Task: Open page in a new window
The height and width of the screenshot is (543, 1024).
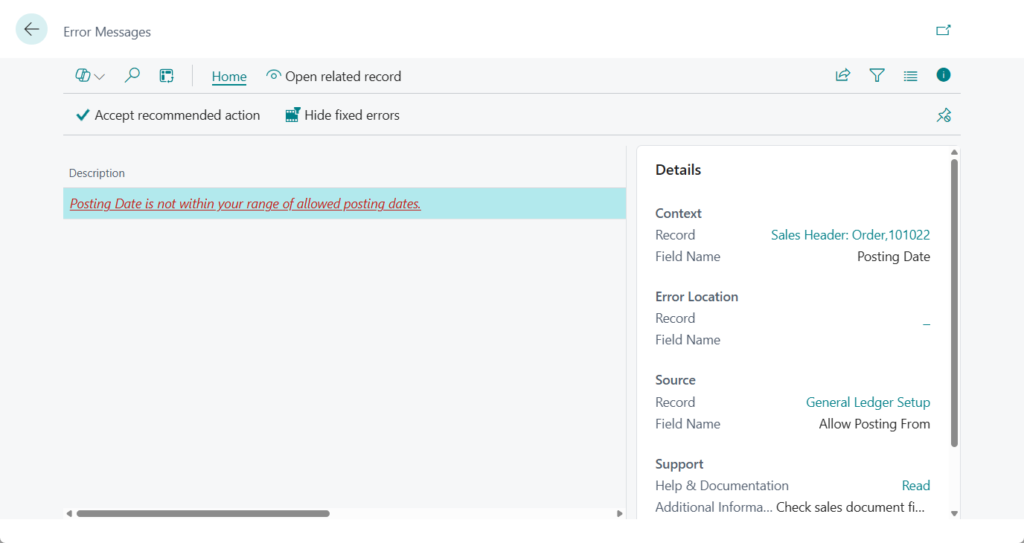Action: (x=943, y=30)
